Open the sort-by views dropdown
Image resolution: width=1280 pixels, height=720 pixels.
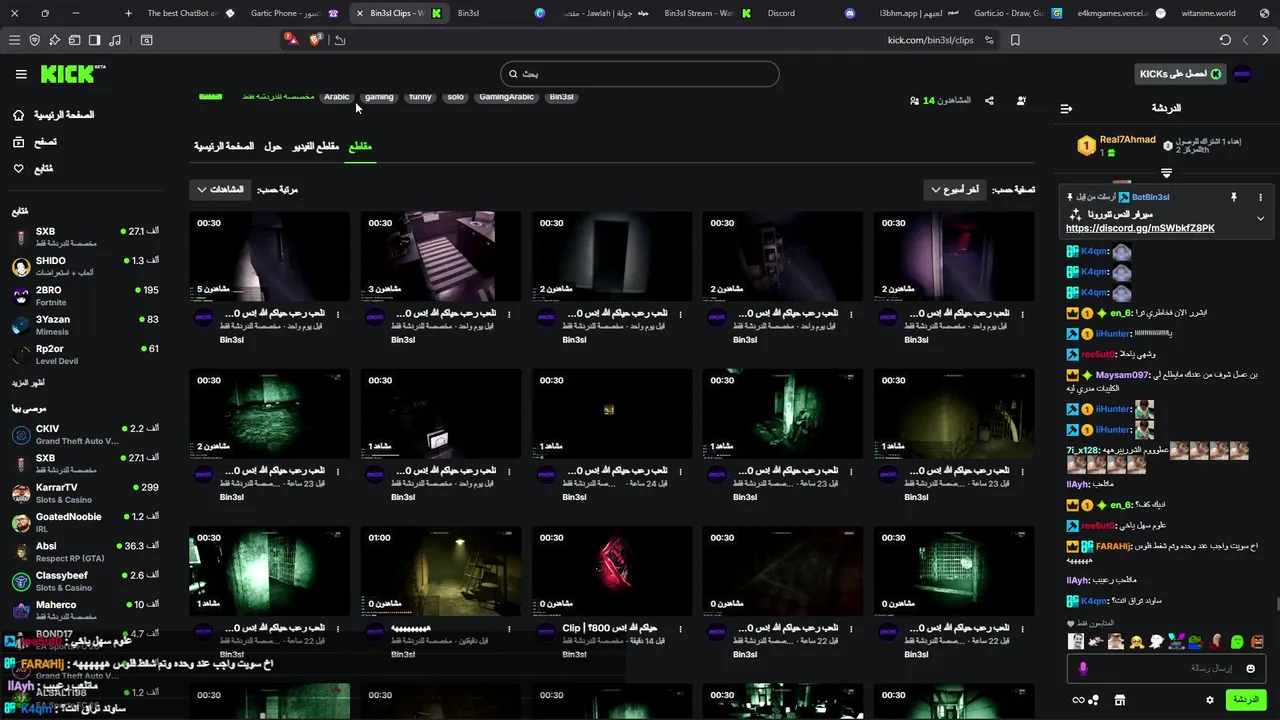tap(220, 189)
